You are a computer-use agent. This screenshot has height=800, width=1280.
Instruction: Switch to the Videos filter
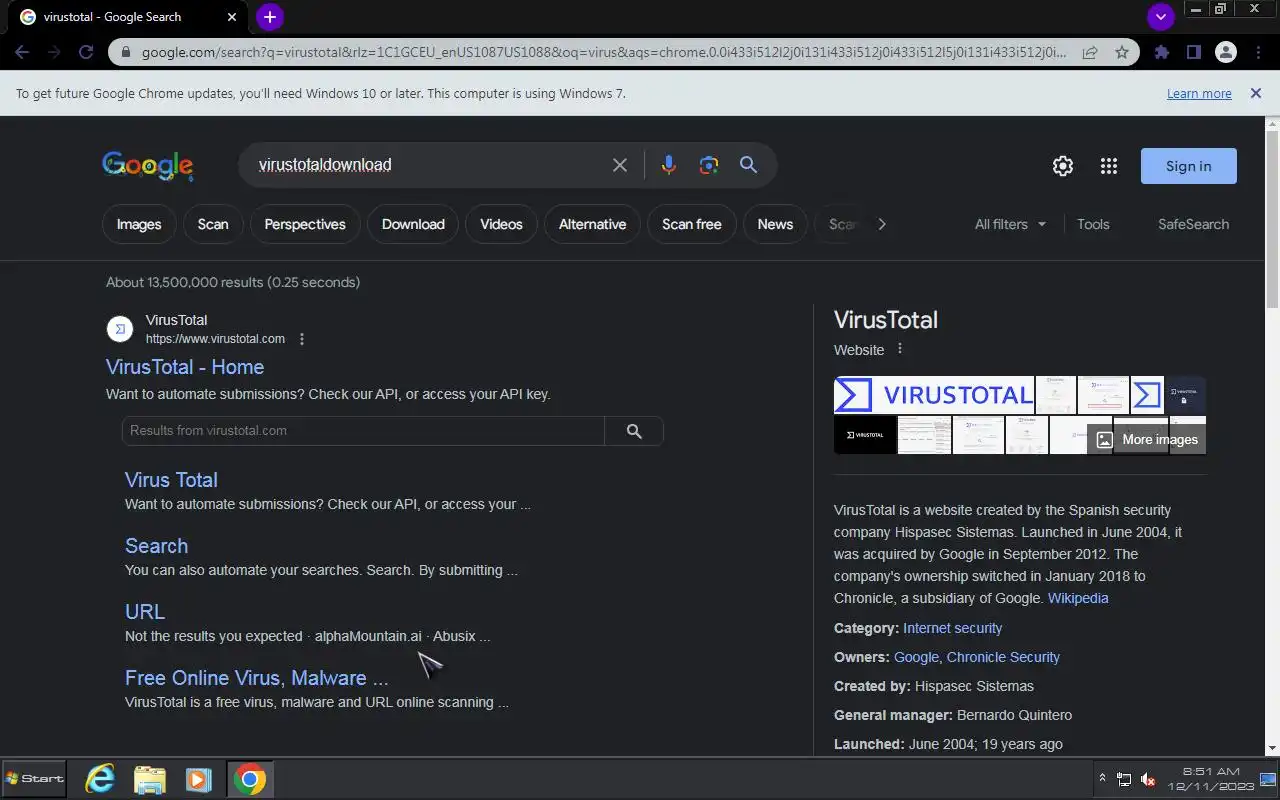point(501,224)
